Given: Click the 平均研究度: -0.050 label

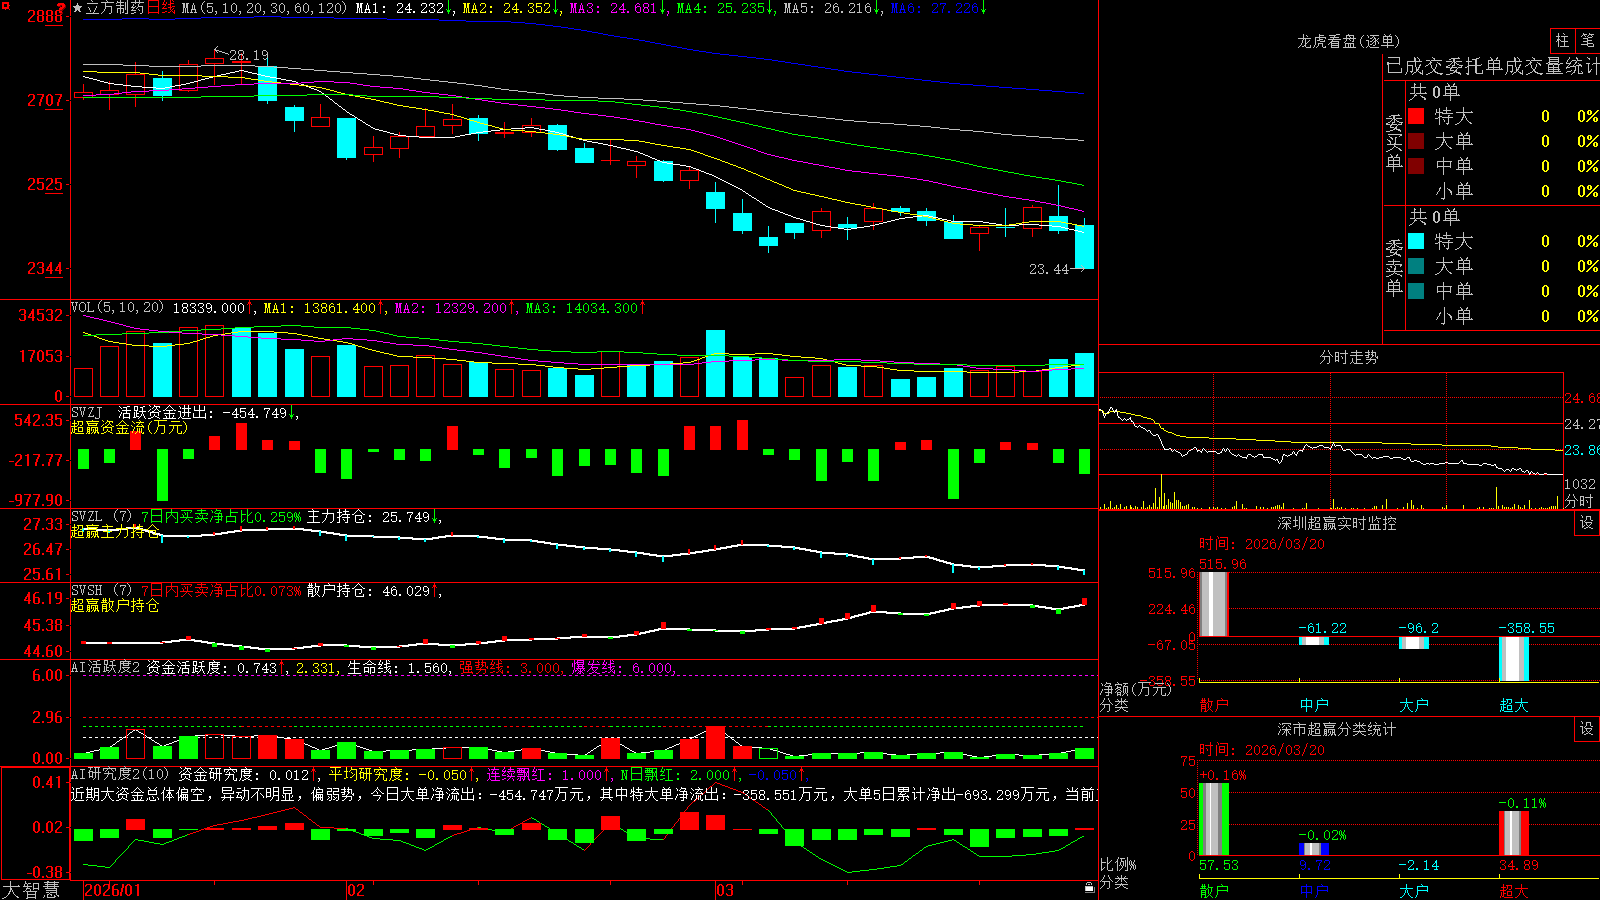Looking at the screenshot, I should (401, 774).
